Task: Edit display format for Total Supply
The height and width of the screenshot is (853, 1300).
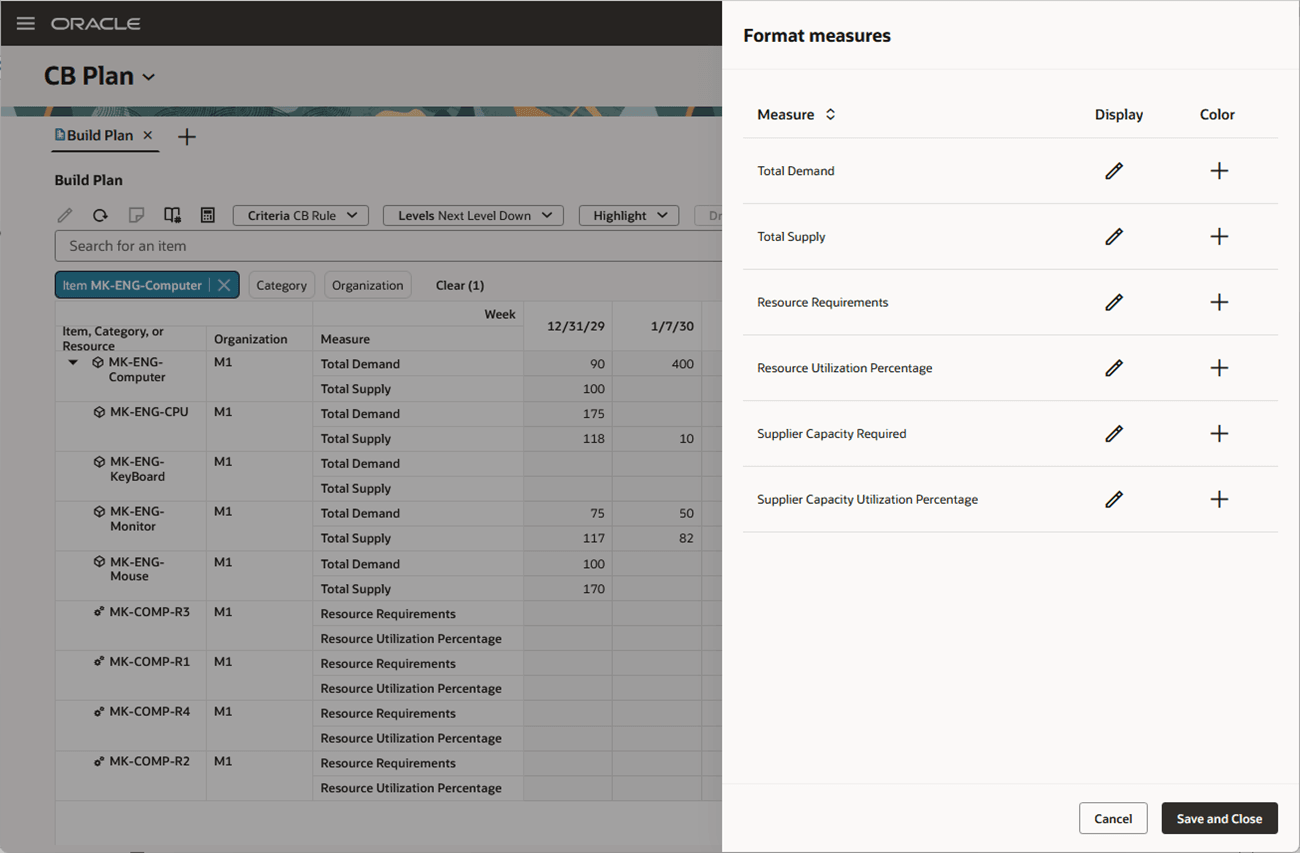Action: (x=1114, y=237)
